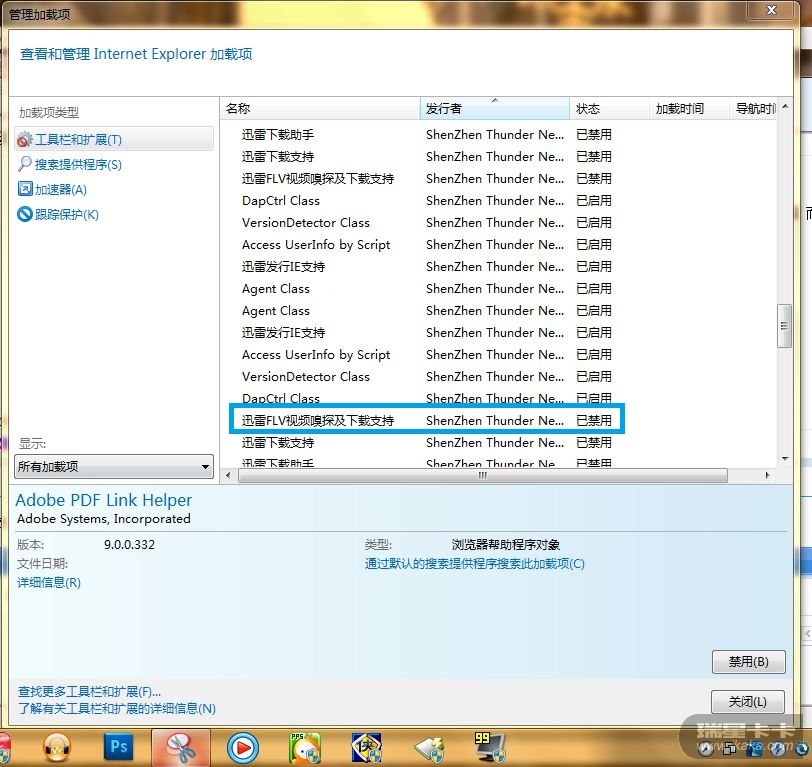Click the Snipping Tool scissors taskbar icon
Image resolution: width=812 pixels, height=767 pixels.
tap(181, 748)
